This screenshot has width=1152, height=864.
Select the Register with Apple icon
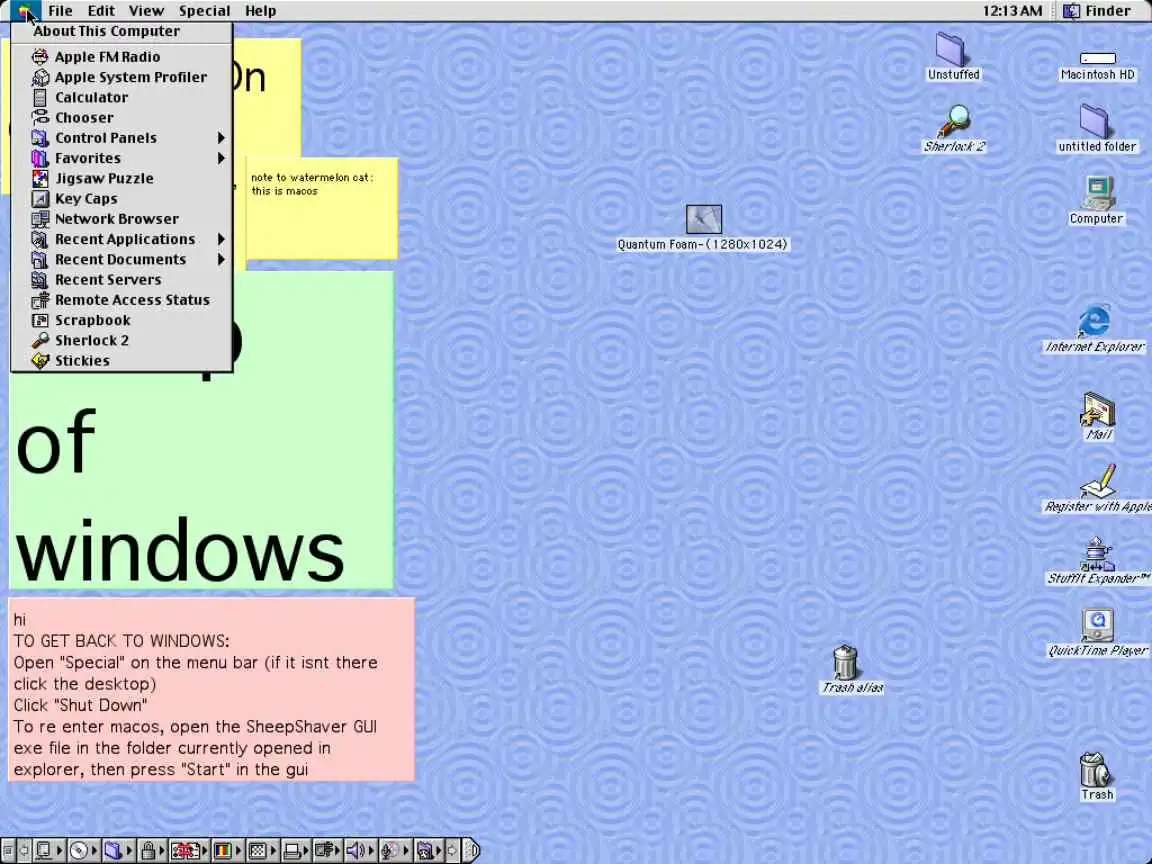(1098, 488)
